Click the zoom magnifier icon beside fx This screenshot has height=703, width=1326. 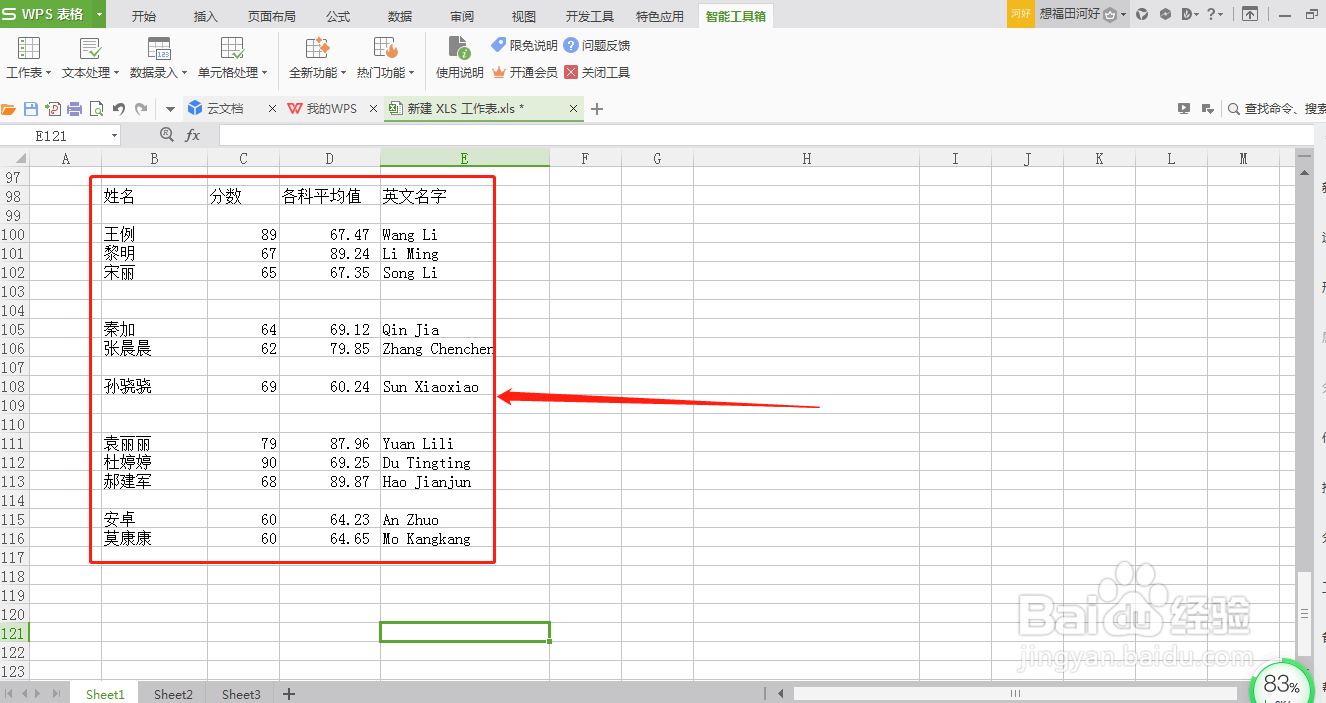point(167,135)
